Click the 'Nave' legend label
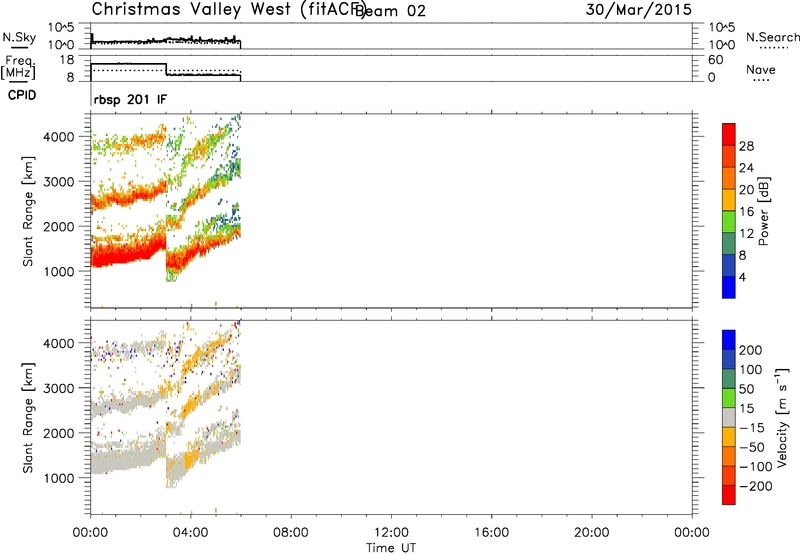800x554 pixels. 761,69
